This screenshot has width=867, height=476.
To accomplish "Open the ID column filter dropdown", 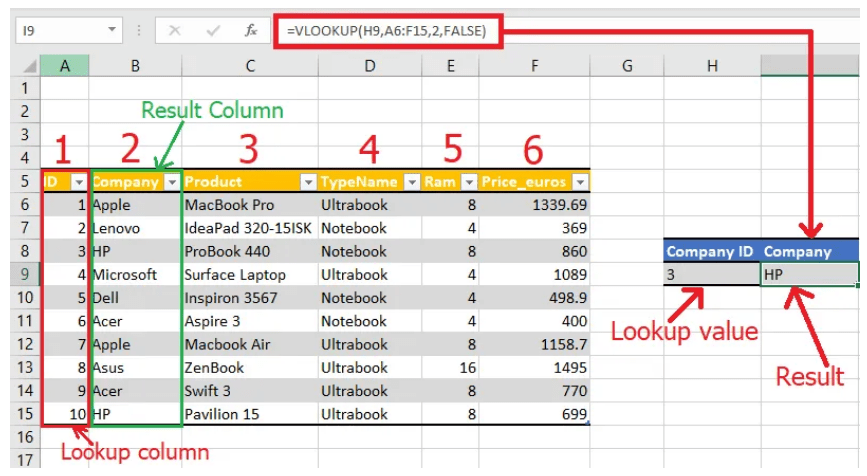I will coord(80,182).
